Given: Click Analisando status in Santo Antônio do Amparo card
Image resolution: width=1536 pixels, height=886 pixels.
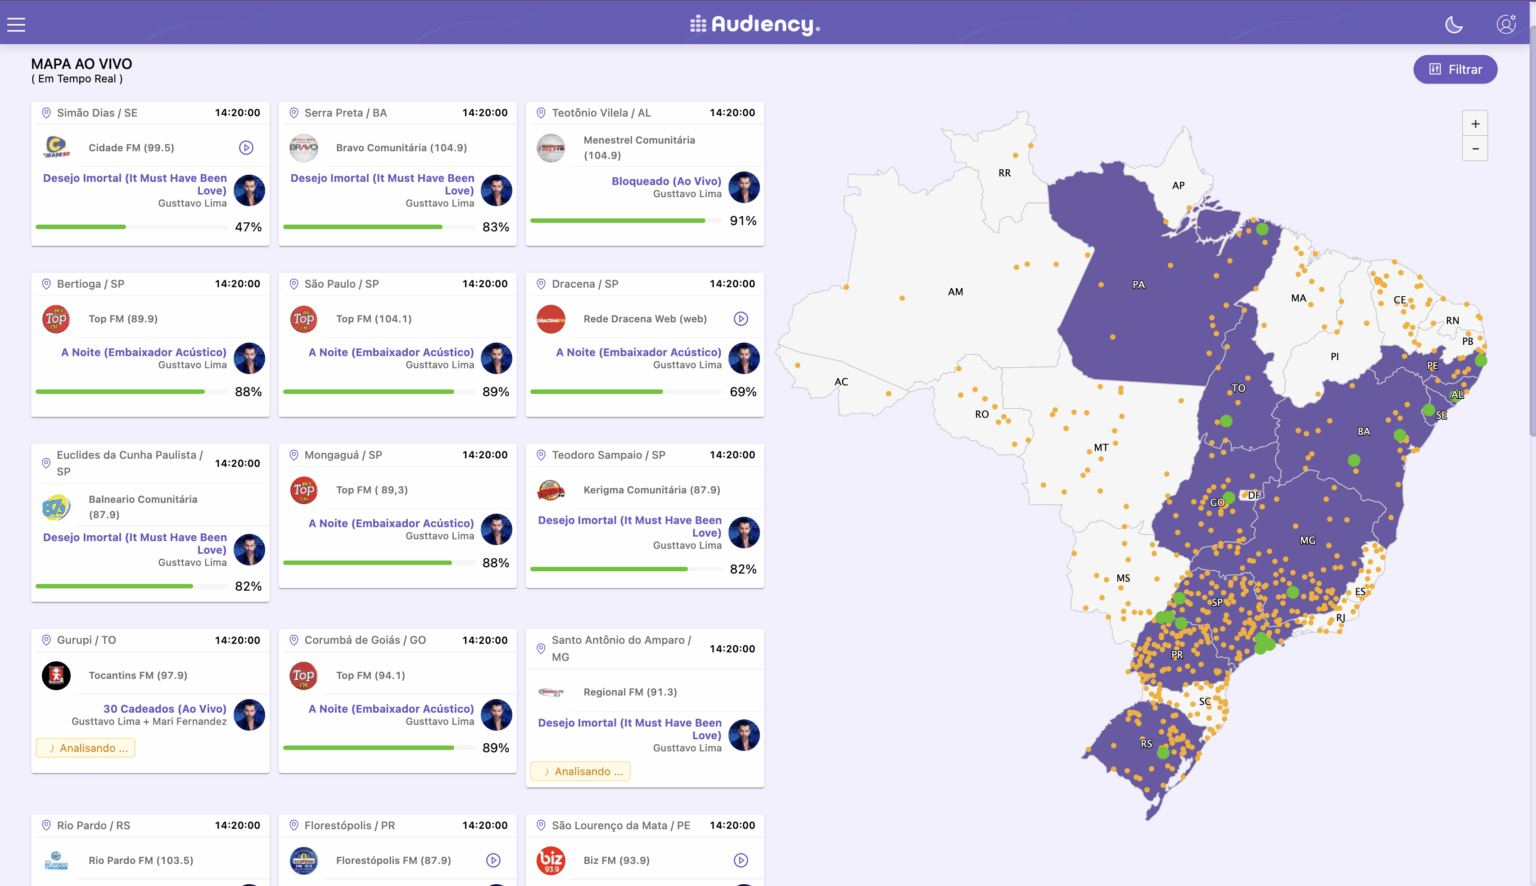Looking at the screenshot, I should 581,772.
